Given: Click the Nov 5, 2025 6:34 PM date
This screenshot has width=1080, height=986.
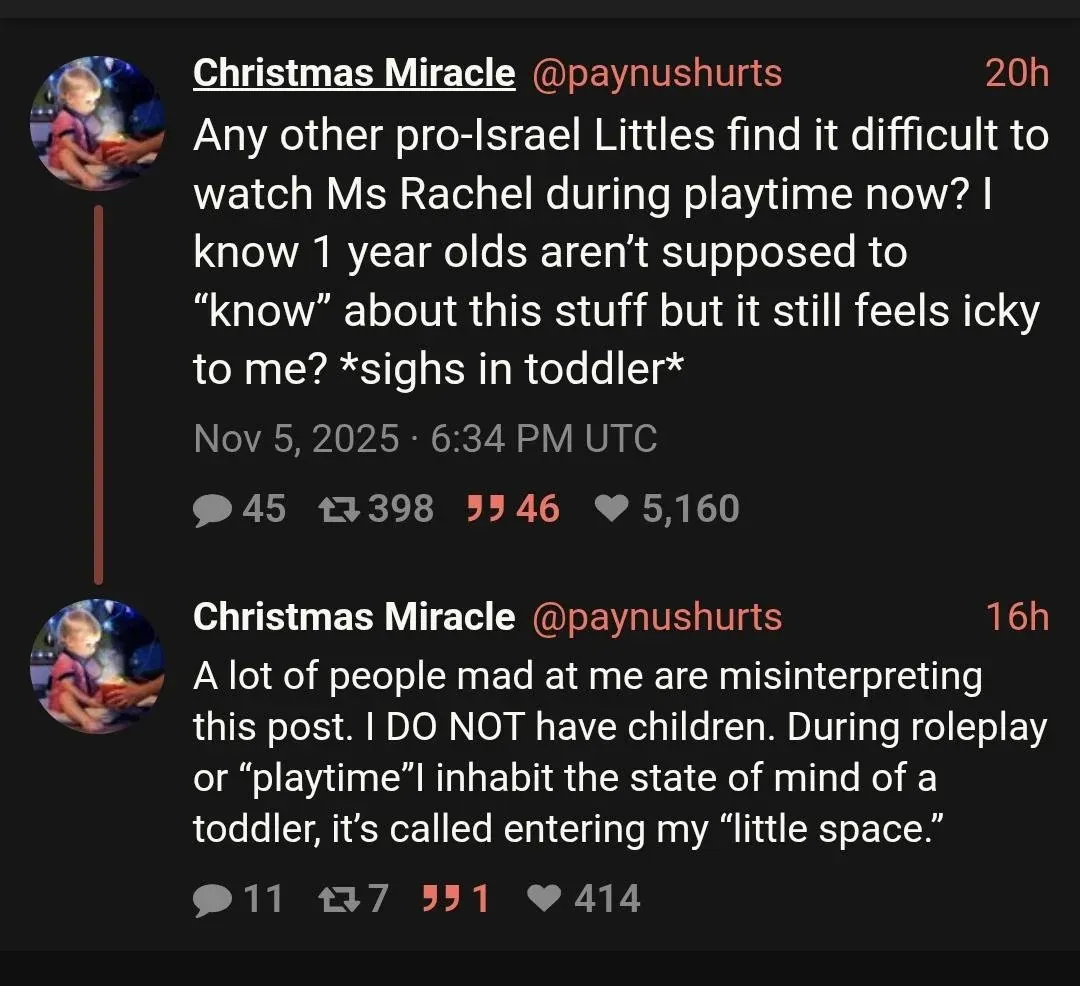Looking at the screenshot, I should (425, 439).
